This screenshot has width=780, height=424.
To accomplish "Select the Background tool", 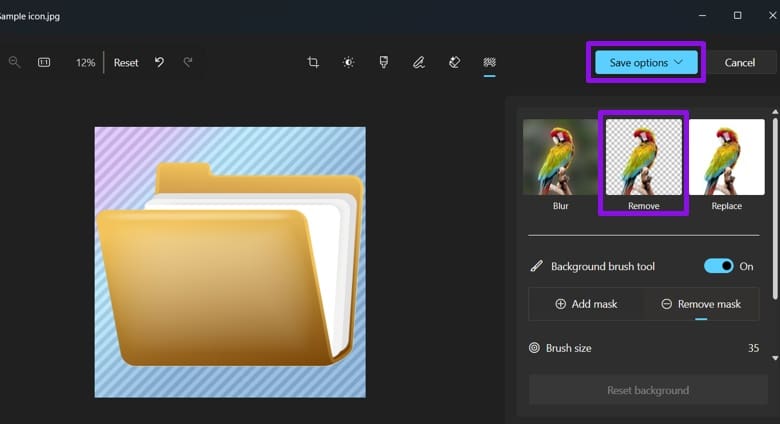I will click(x=489, y=62).
